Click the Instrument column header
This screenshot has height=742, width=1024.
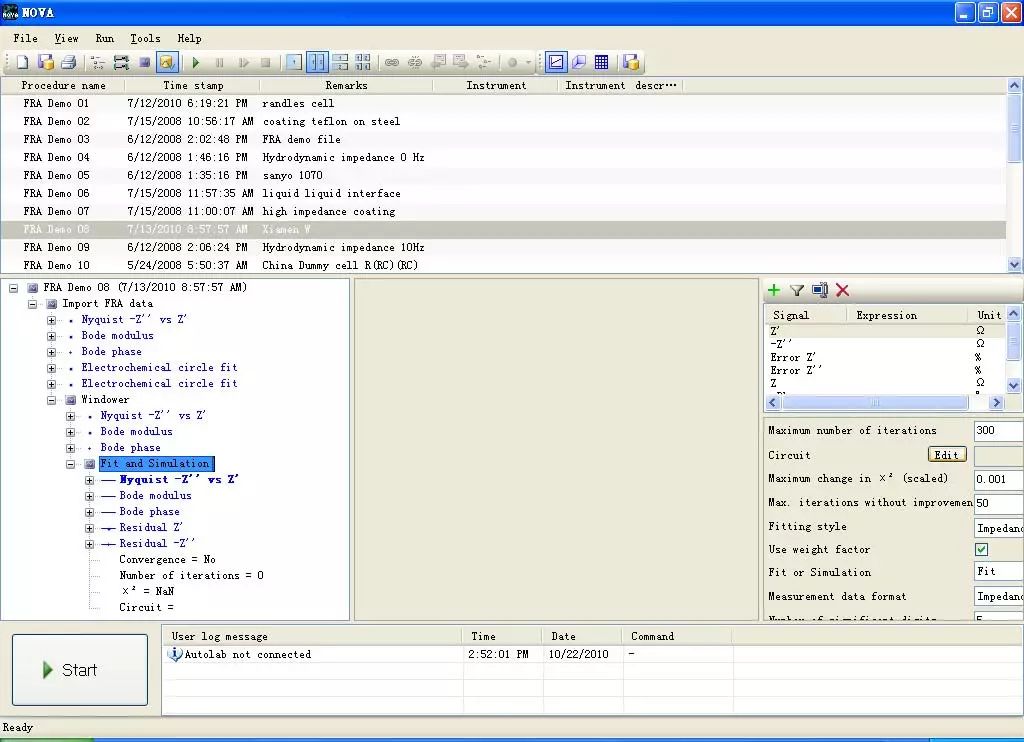(x=496, y=86)
